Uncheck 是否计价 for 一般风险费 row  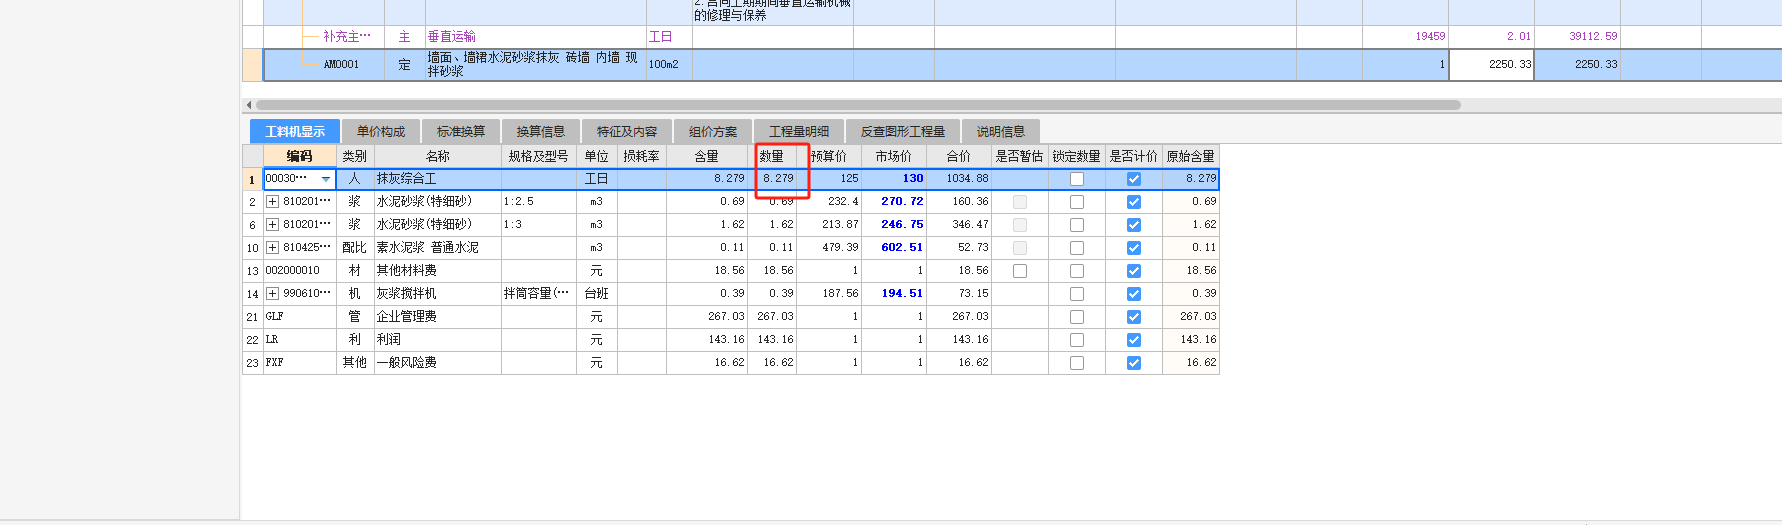pos(1134,363)
